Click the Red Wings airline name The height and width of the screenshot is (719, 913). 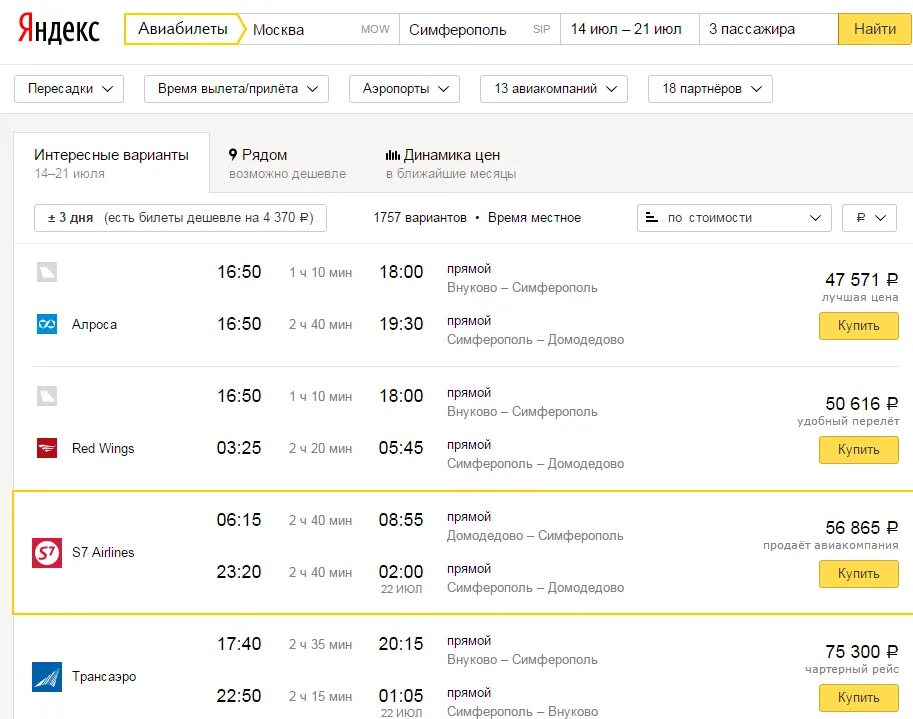point(103,448)
